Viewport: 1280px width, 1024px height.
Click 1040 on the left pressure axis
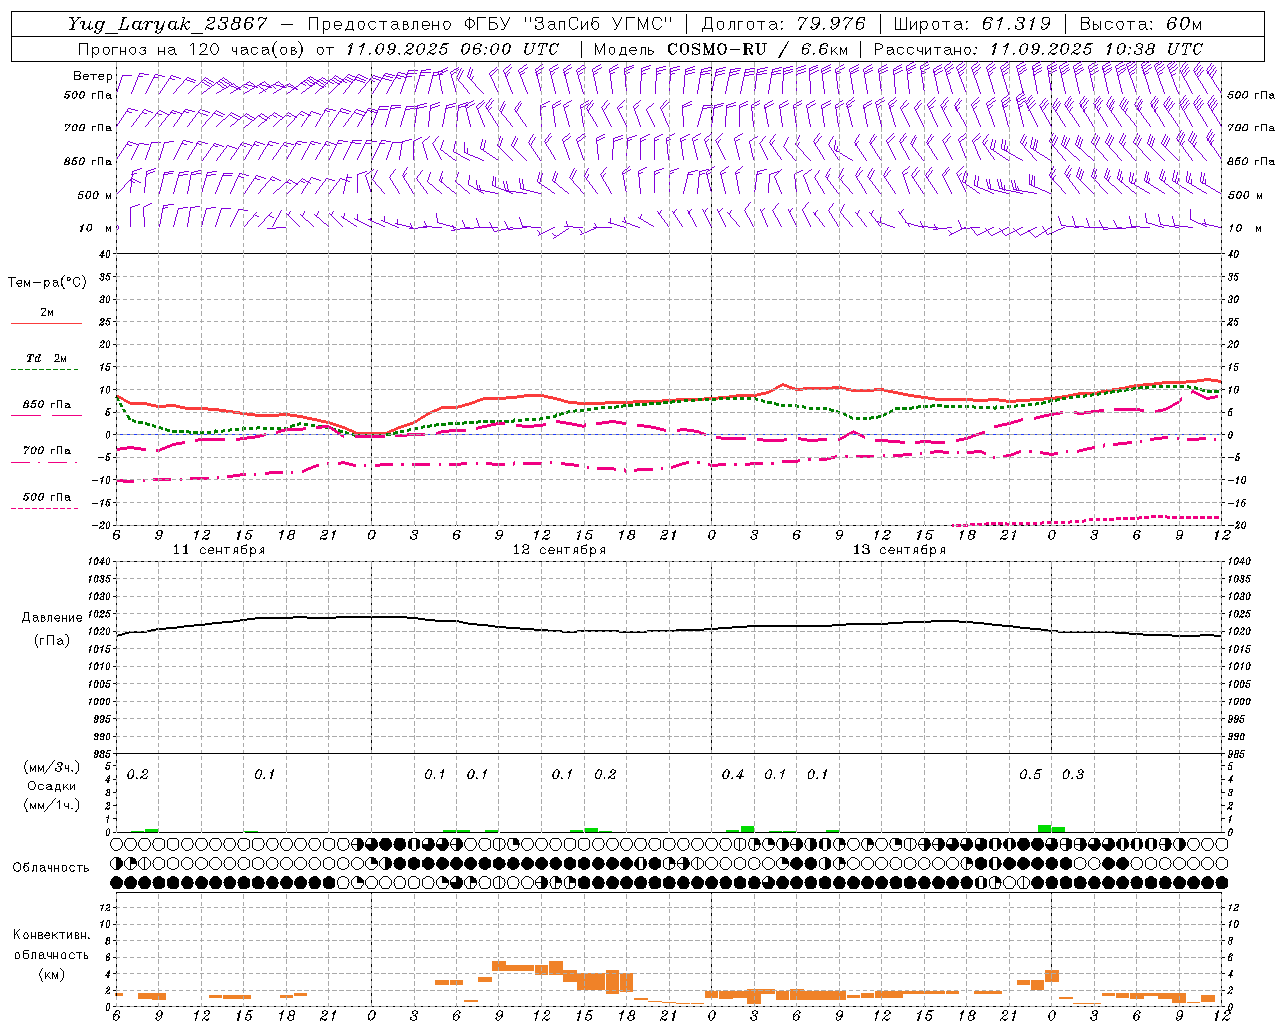pos(99,562)
